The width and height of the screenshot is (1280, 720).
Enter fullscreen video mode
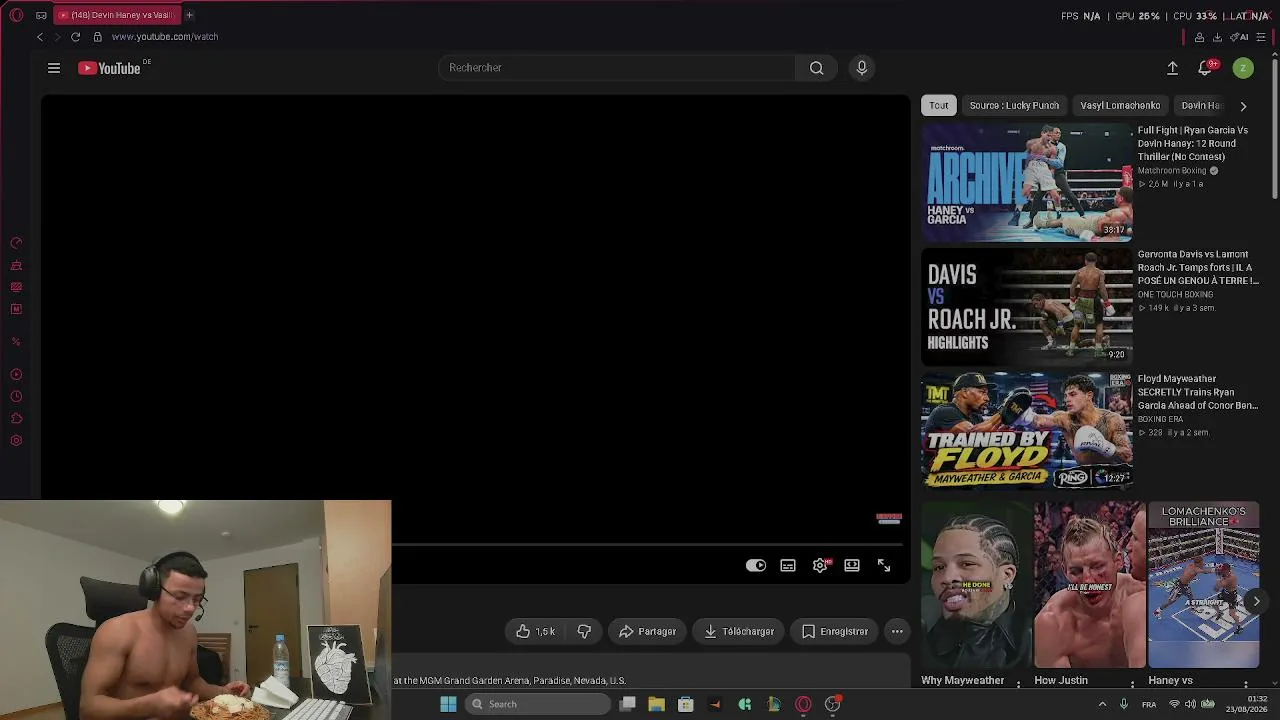point(884,566)
